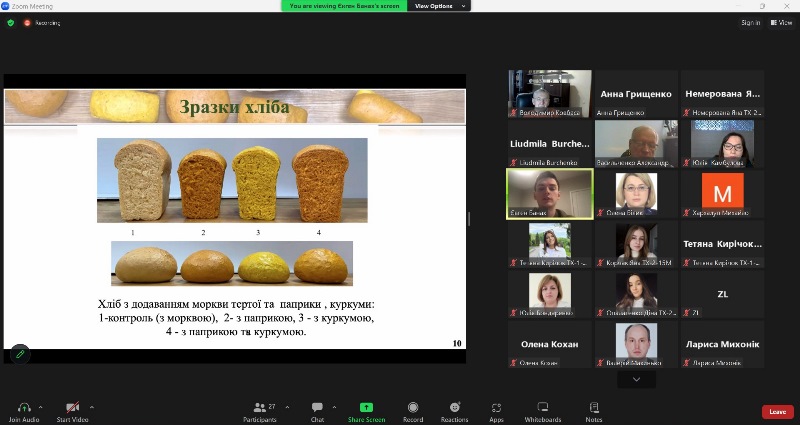The image size is (800, 425).
Task: Select Олена Кохан participant tile
Action: [550, 344]
